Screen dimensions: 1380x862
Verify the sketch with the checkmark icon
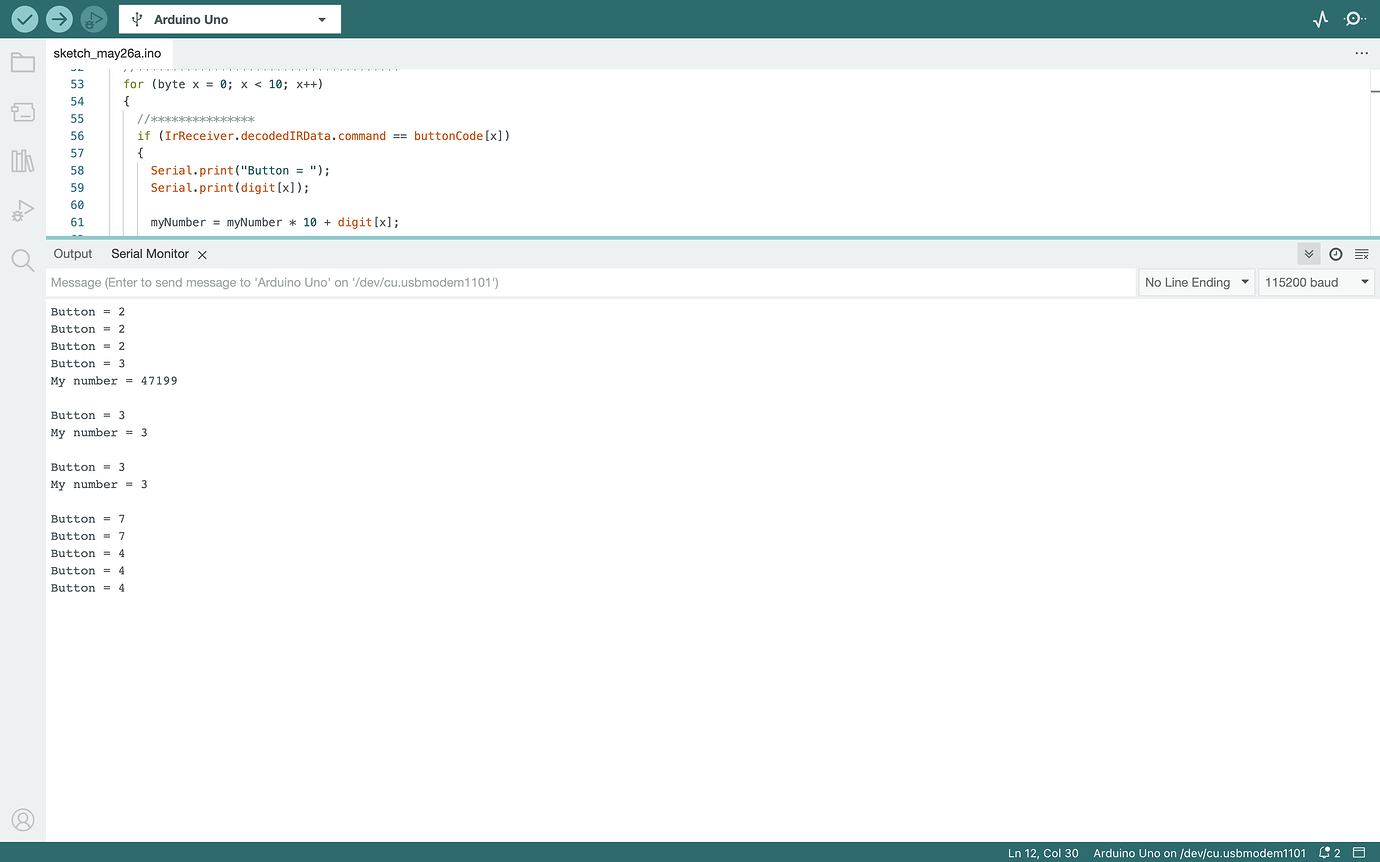(23, 18)
